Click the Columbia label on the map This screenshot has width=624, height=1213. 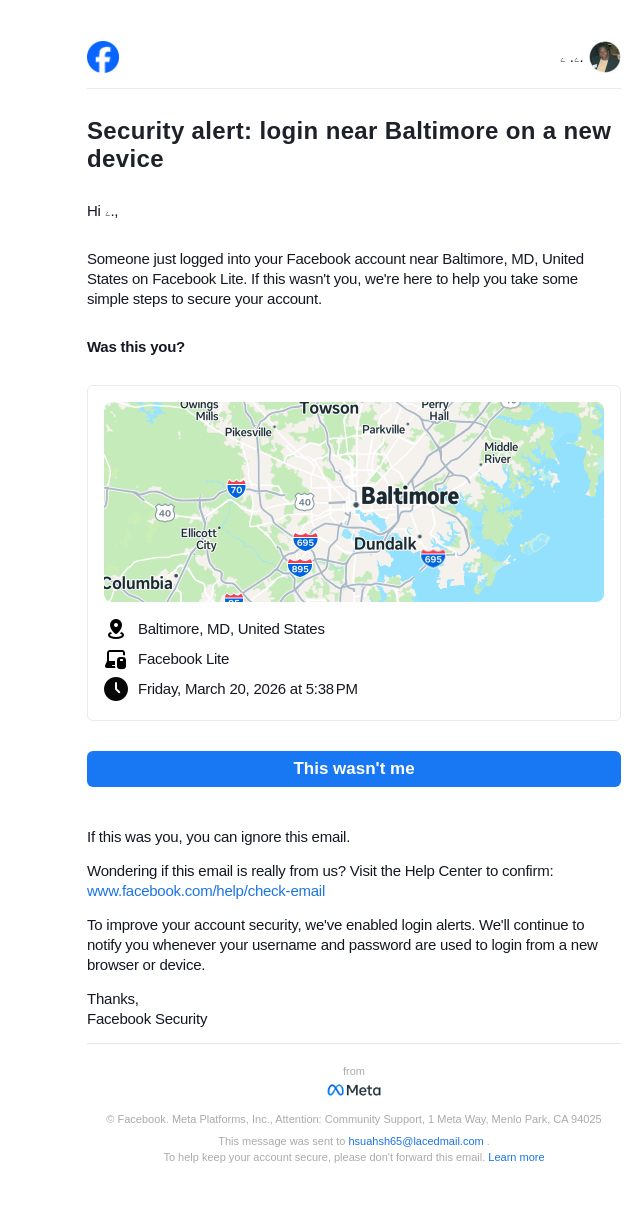(x=138, y=583)
